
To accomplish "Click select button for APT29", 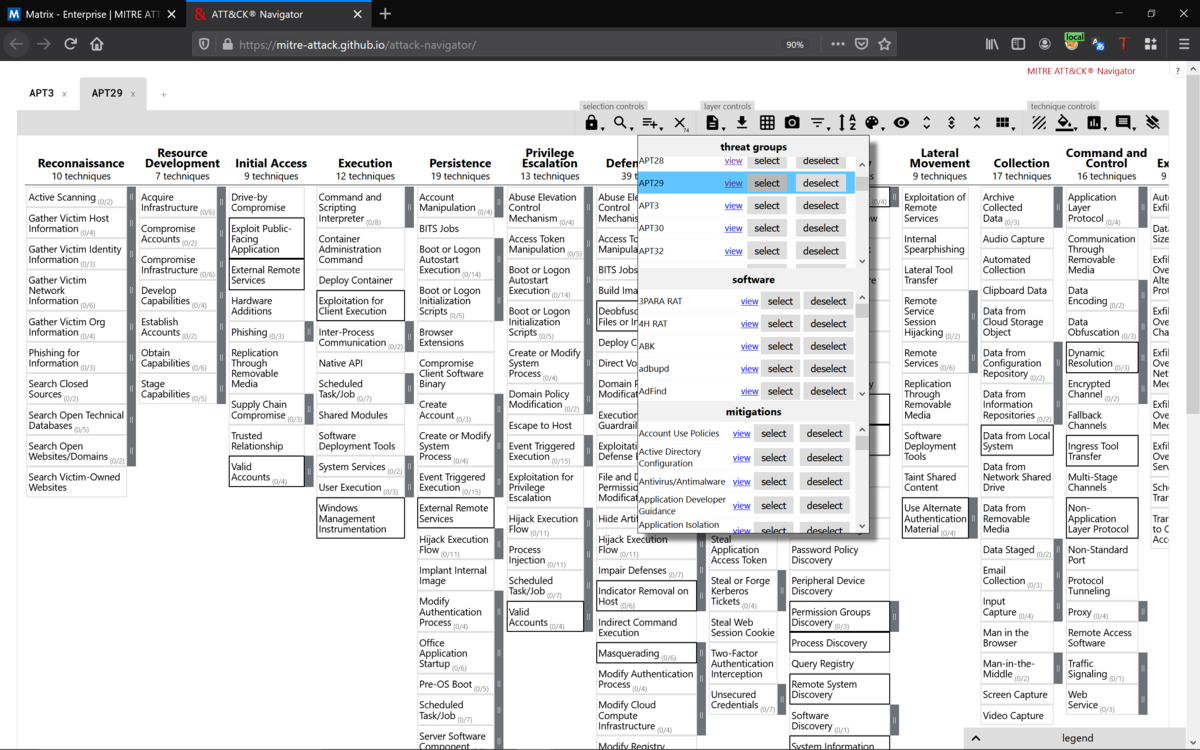I will [767, 183].
